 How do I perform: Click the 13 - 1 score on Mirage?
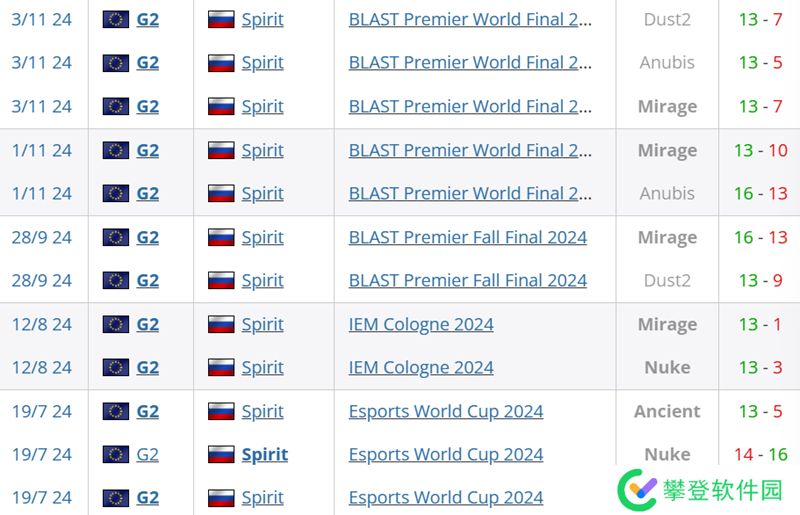coord(761,325)
